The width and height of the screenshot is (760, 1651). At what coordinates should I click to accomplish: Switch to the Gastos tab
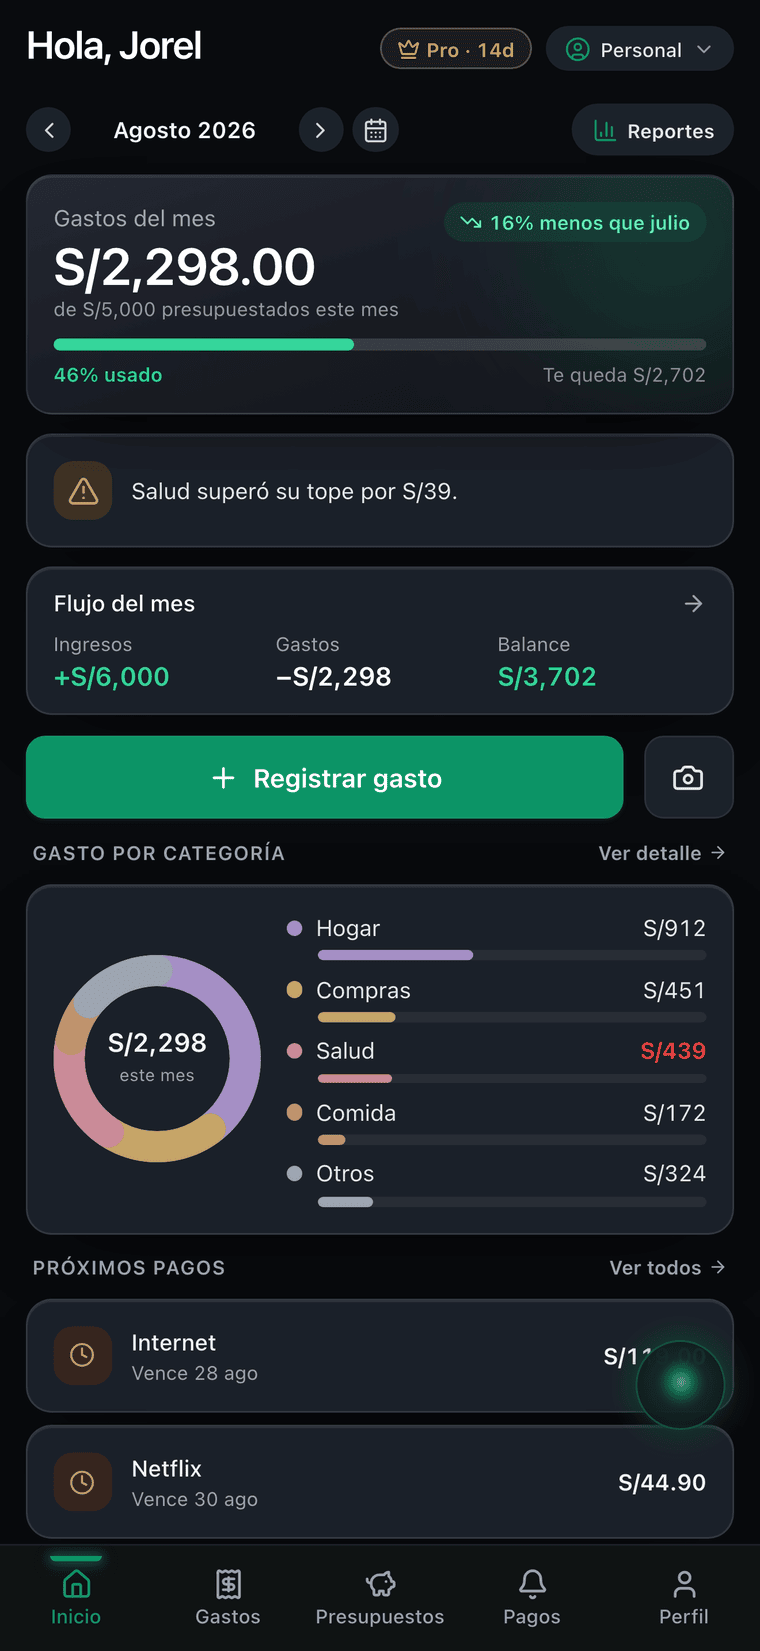(x=228, y=1597)
